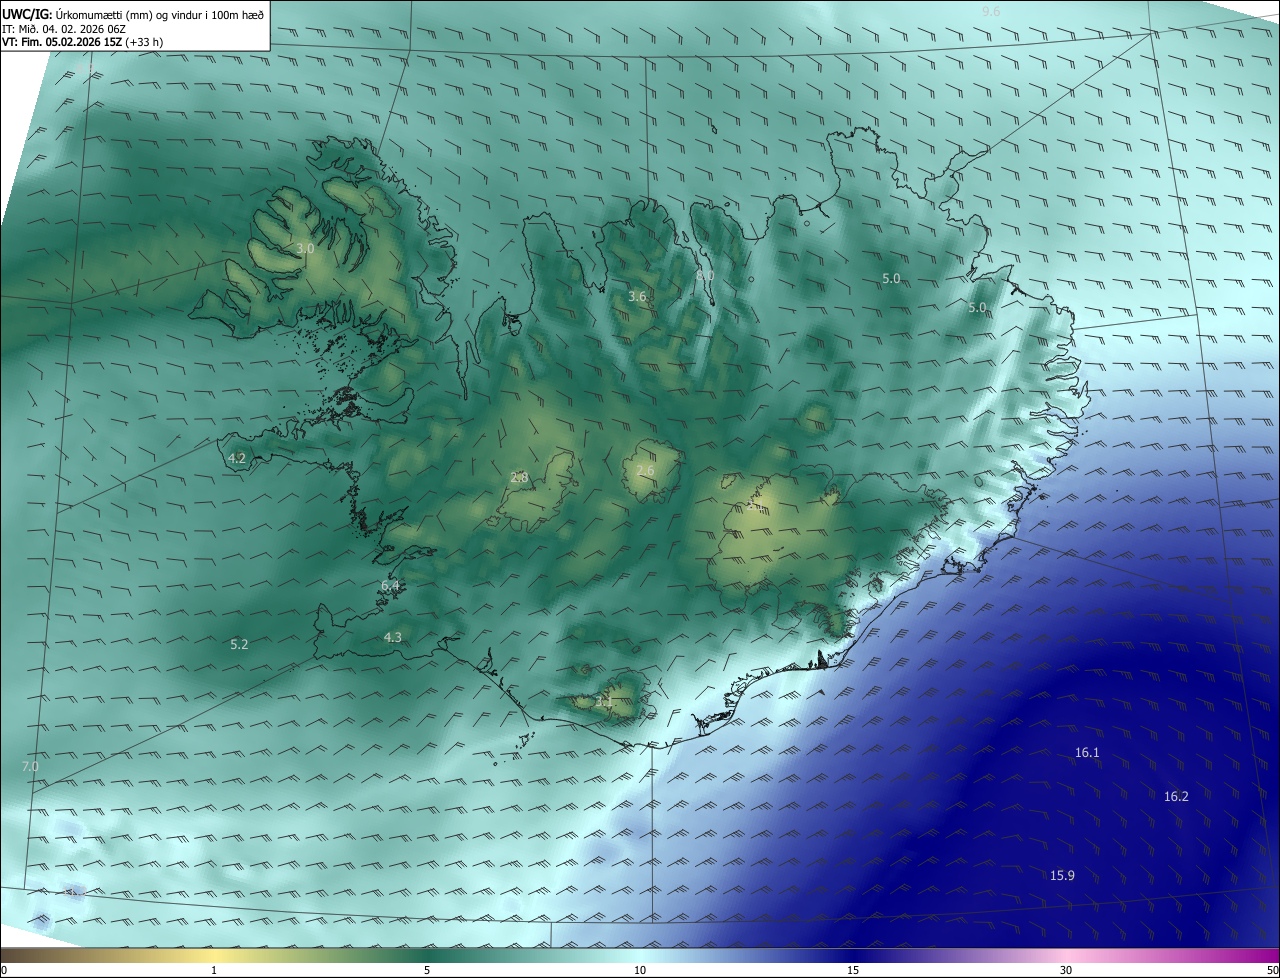Click the colorbar tick label 10
The width and height of the screenshot is (1280, 978).
[x=640, y=970]
